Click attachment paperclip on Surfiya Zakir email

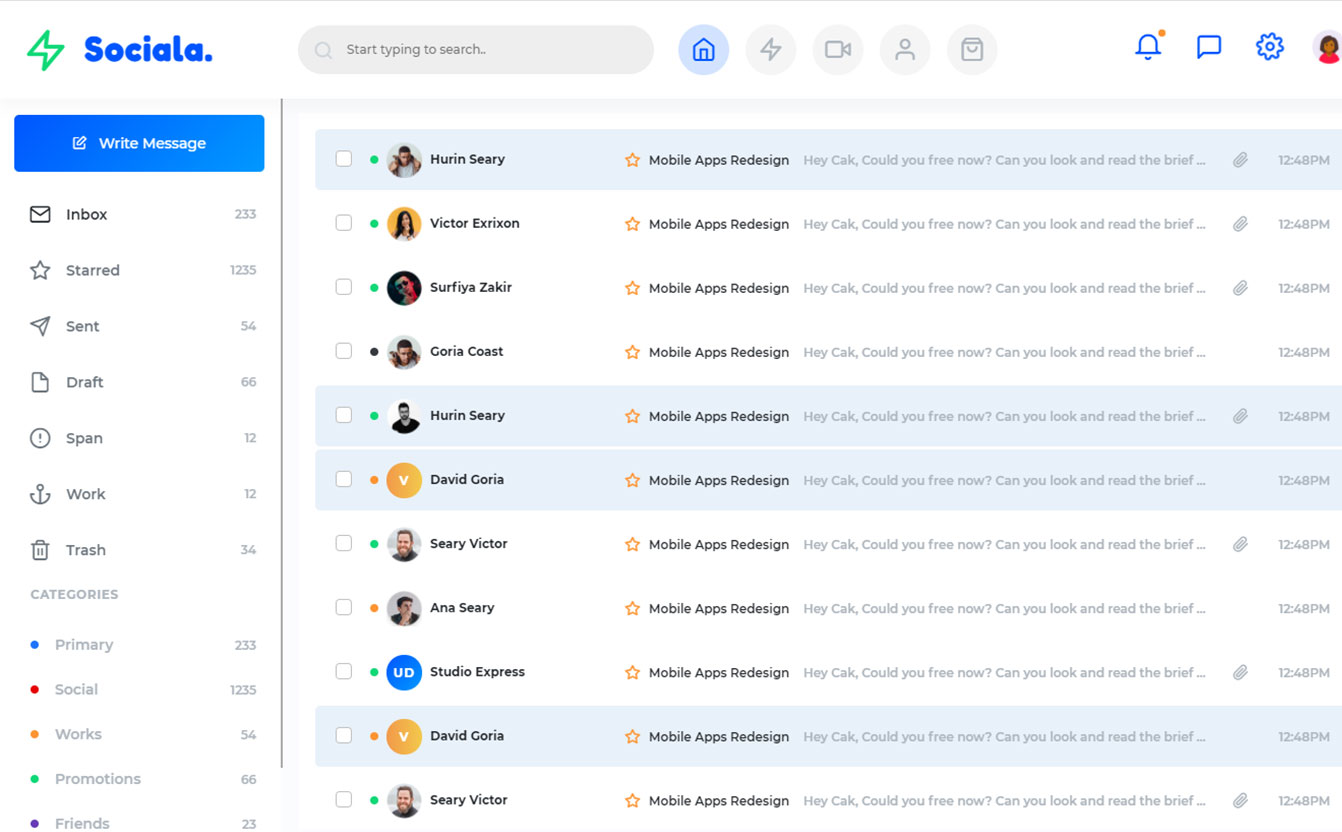click(1240, 288)
